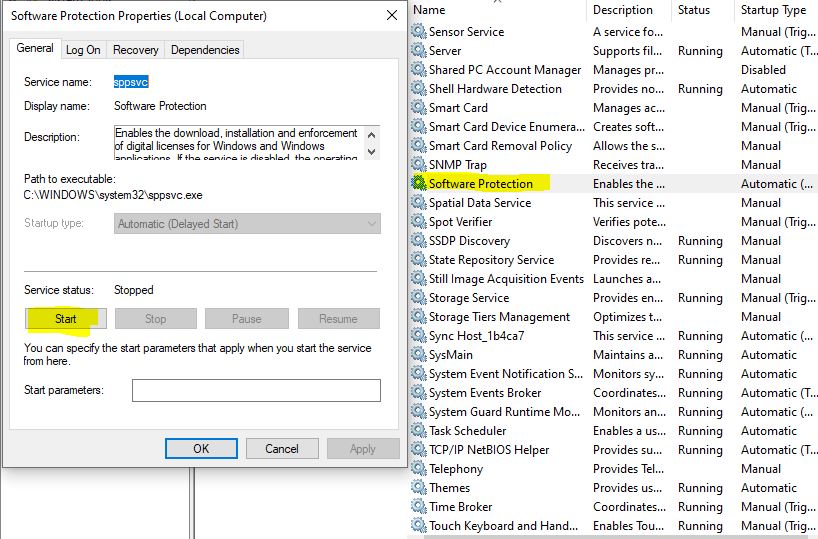Select the Storage Service name

(469, 298)
